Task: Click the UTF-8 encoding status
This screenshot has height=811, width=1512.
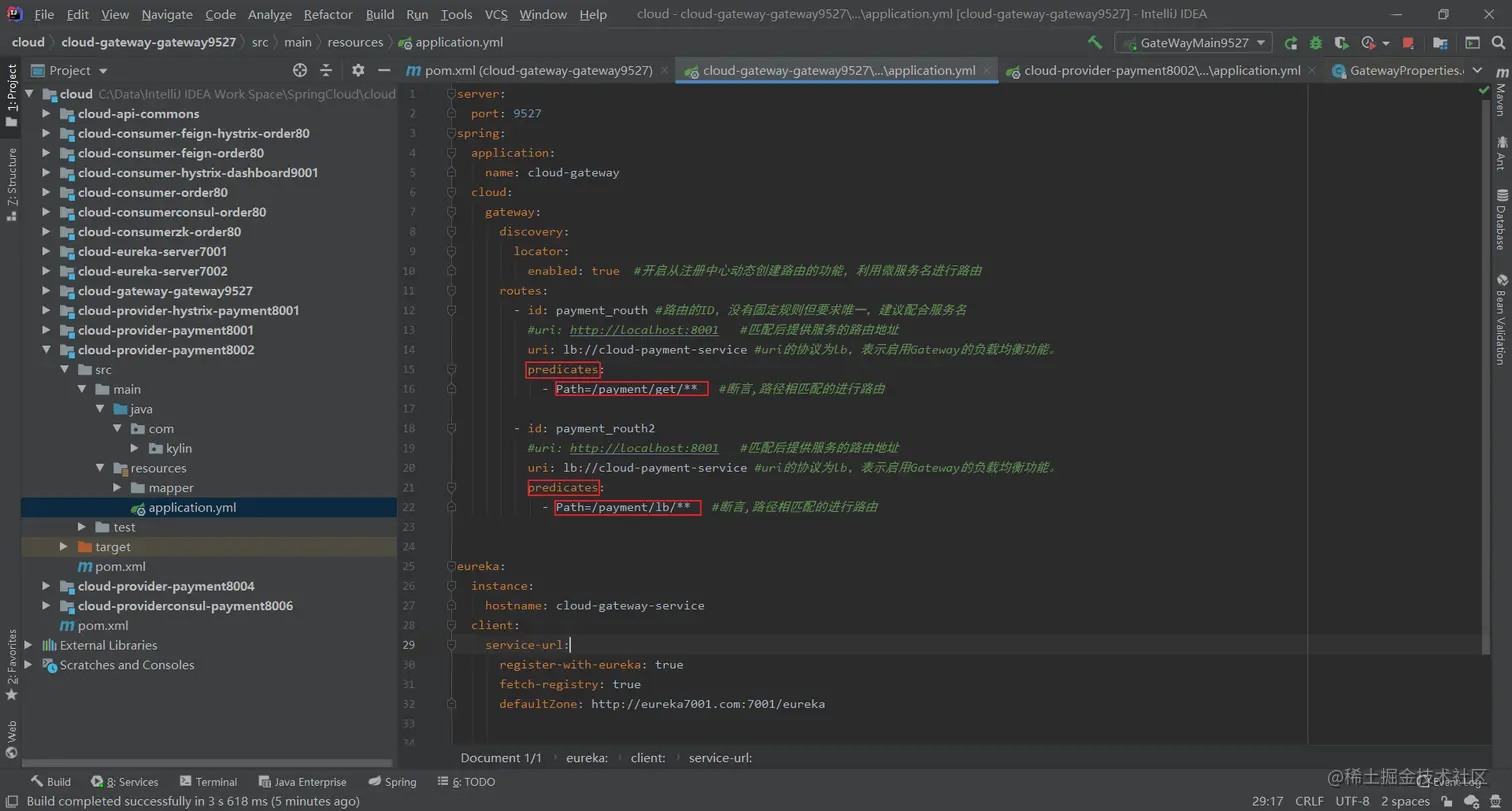Action: coord(1352,801)
